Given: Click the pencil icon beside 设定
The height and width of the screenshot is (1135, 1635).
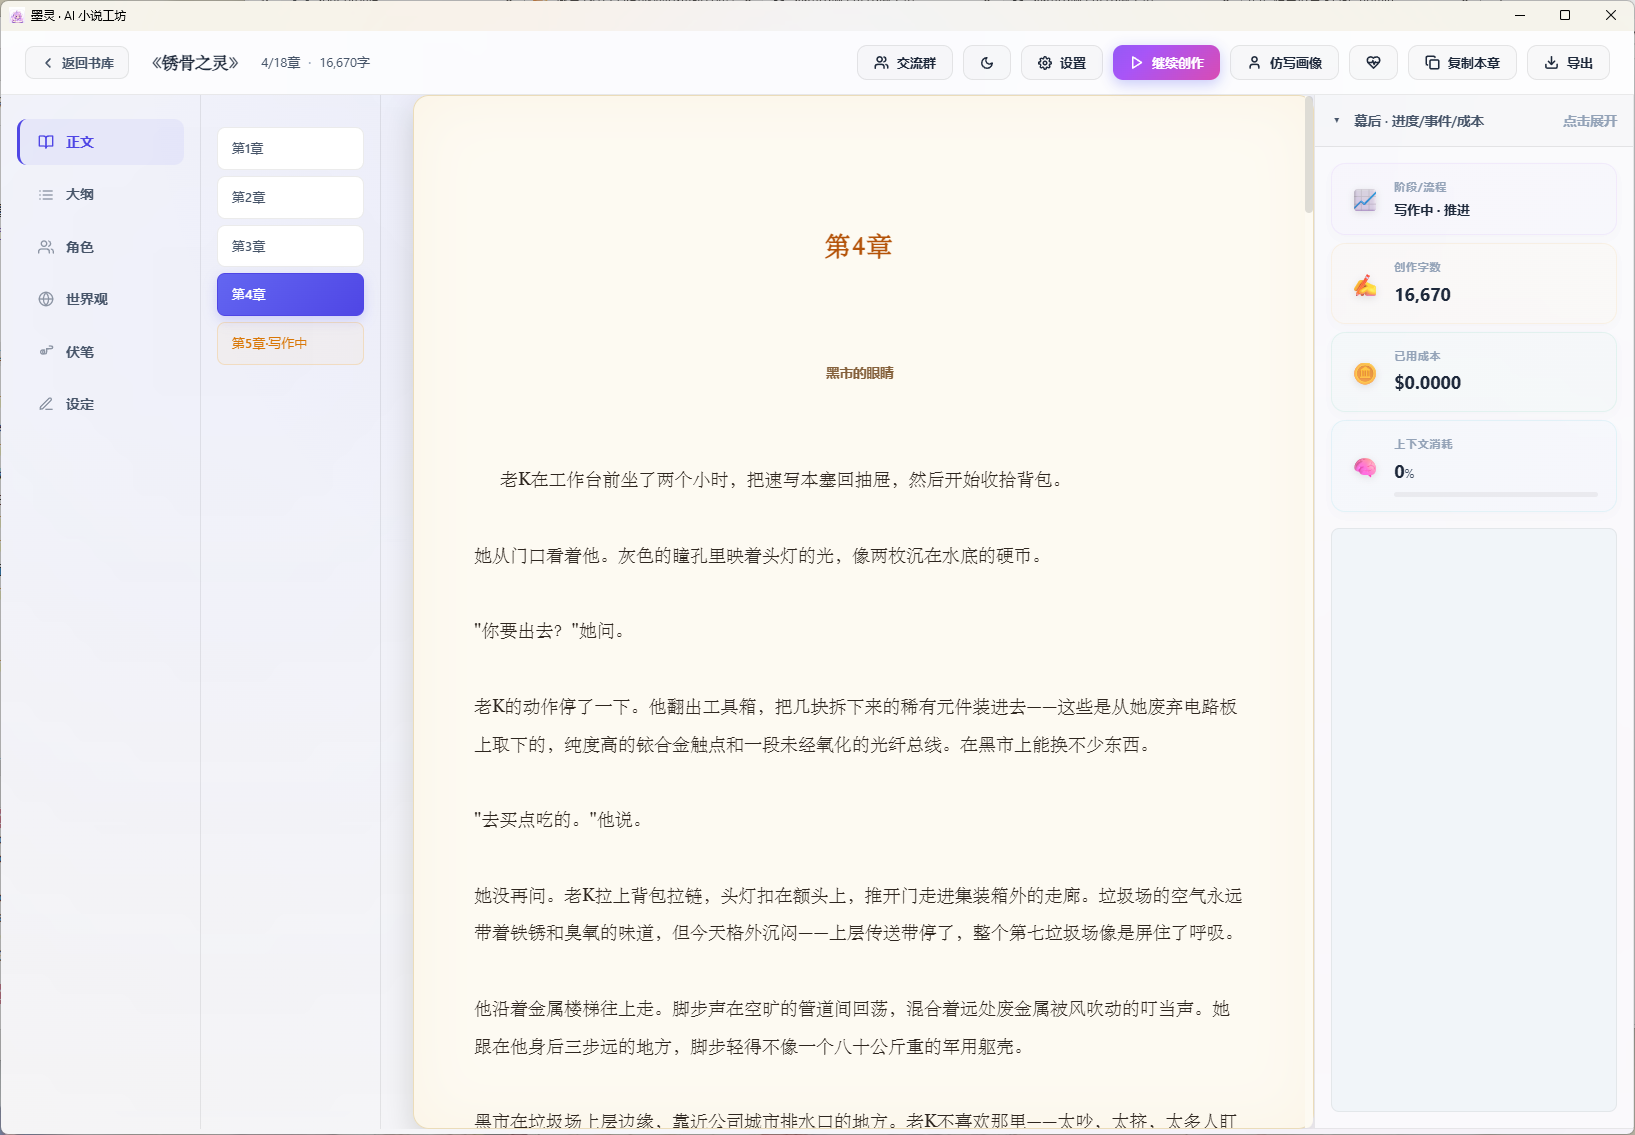Looking at the screenshot, I should click(x=46, y=404).
